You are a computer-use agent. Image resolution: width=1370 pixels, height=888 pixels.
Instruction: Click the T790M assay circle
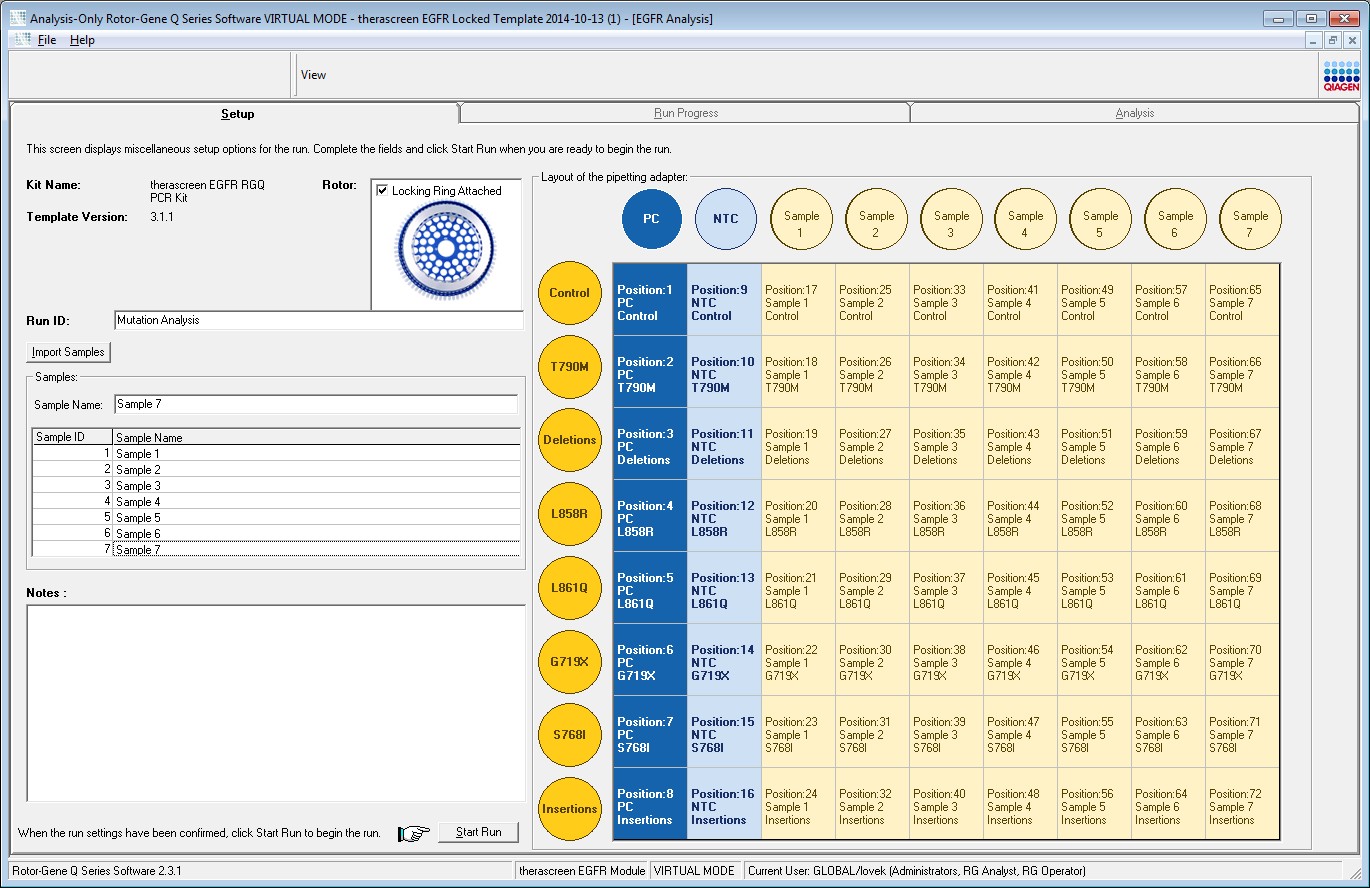(569, 367)
